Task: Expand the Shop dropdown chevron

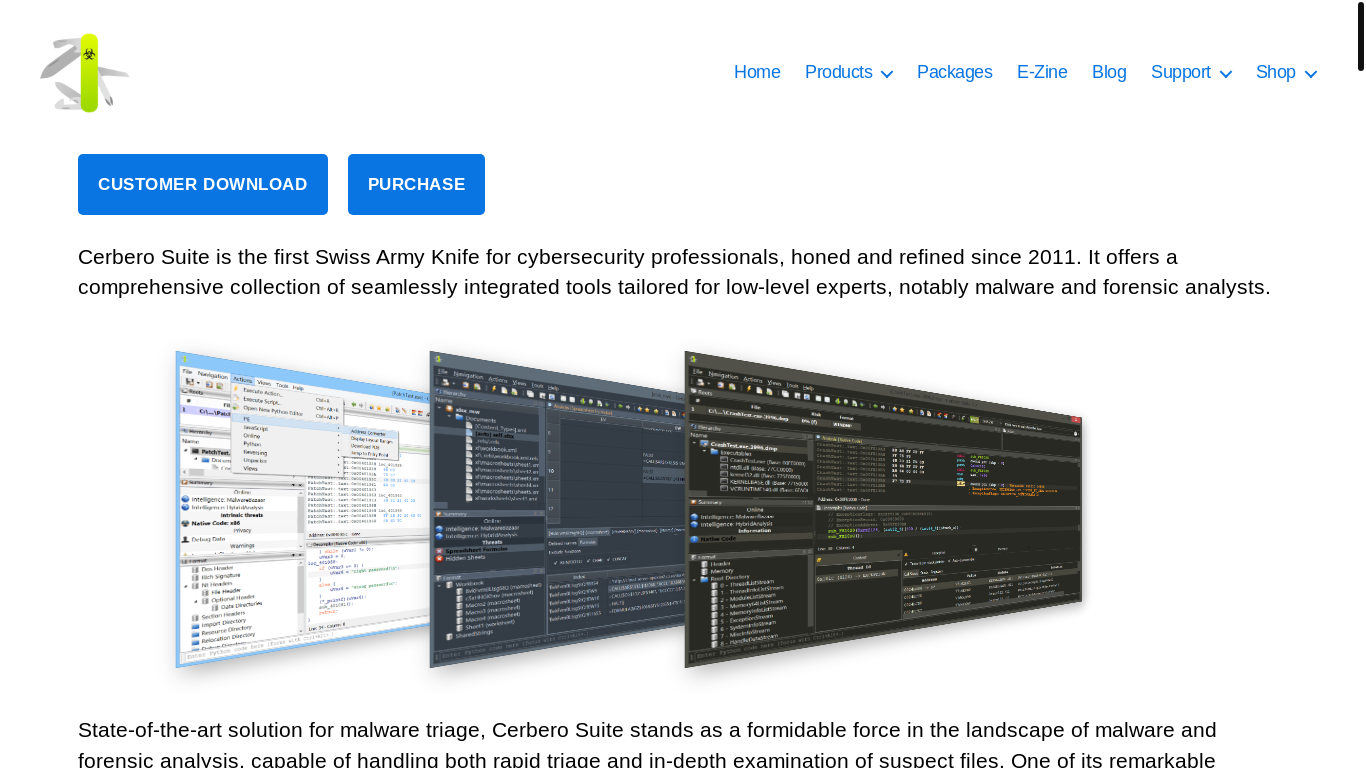Action: click(1310, 73)
